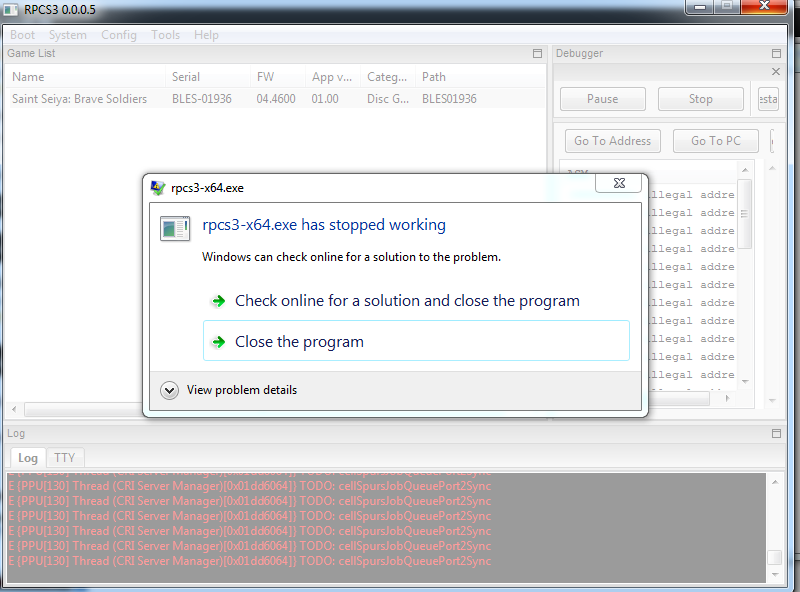The width and height of the screenshot is (800, 592).
Task: Open the Config menu
Action: click(x=118, y=35)
